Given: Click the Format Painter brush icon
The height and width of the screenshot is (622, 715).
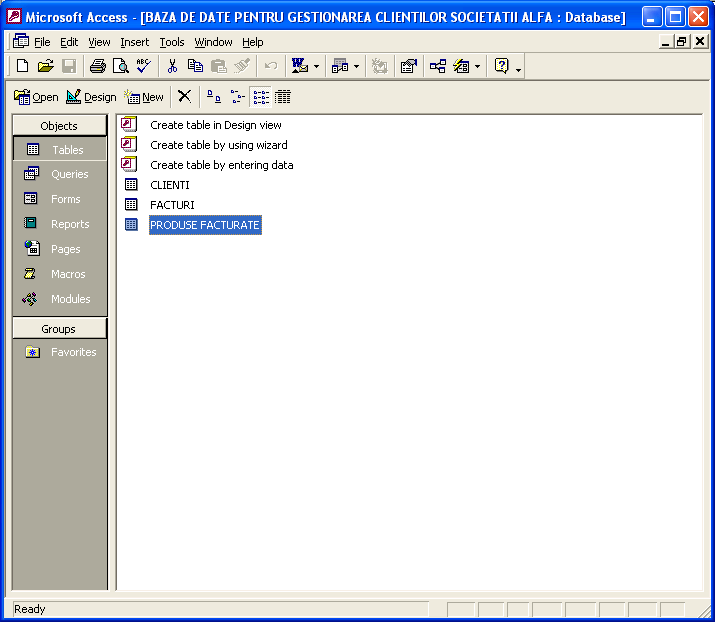Looking at the screenshot, I should tap(242, 67).
